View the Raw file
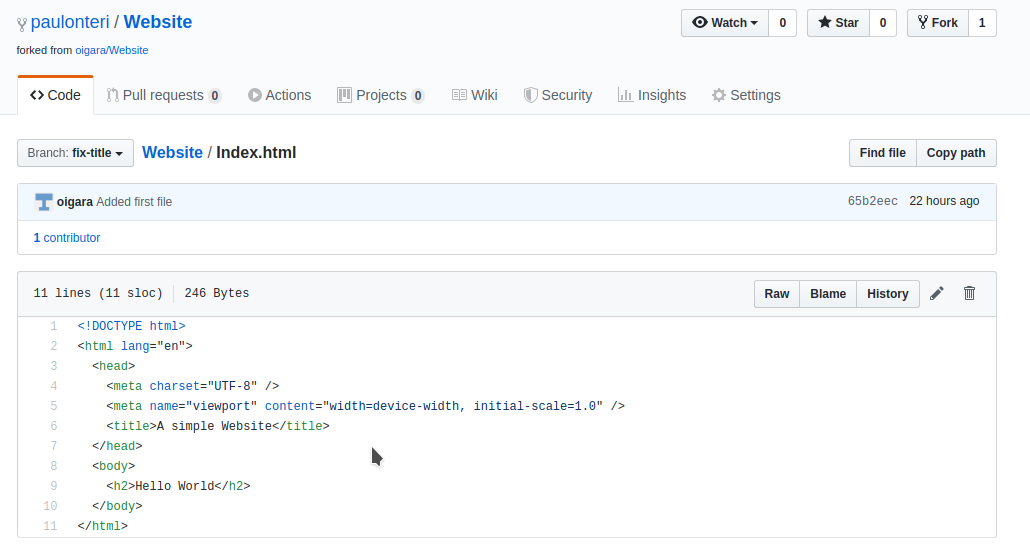This screenshot has height=549, width=1030. [x=776, y=294]
